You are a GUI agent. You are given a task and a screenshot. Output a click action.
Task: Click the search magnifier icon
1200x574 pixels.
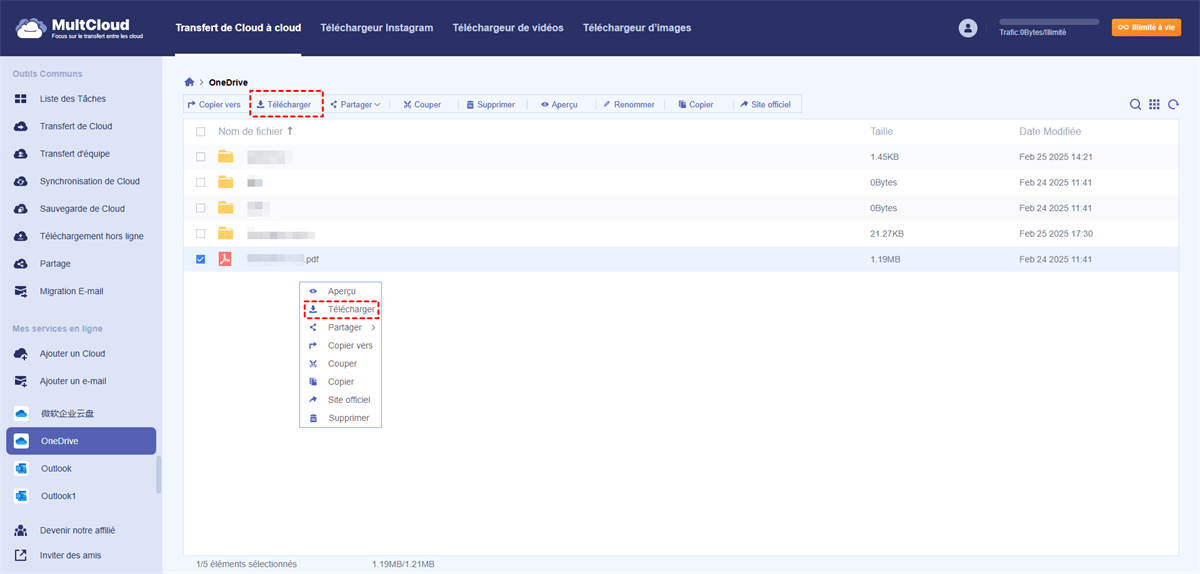[x=1135, y=104]
